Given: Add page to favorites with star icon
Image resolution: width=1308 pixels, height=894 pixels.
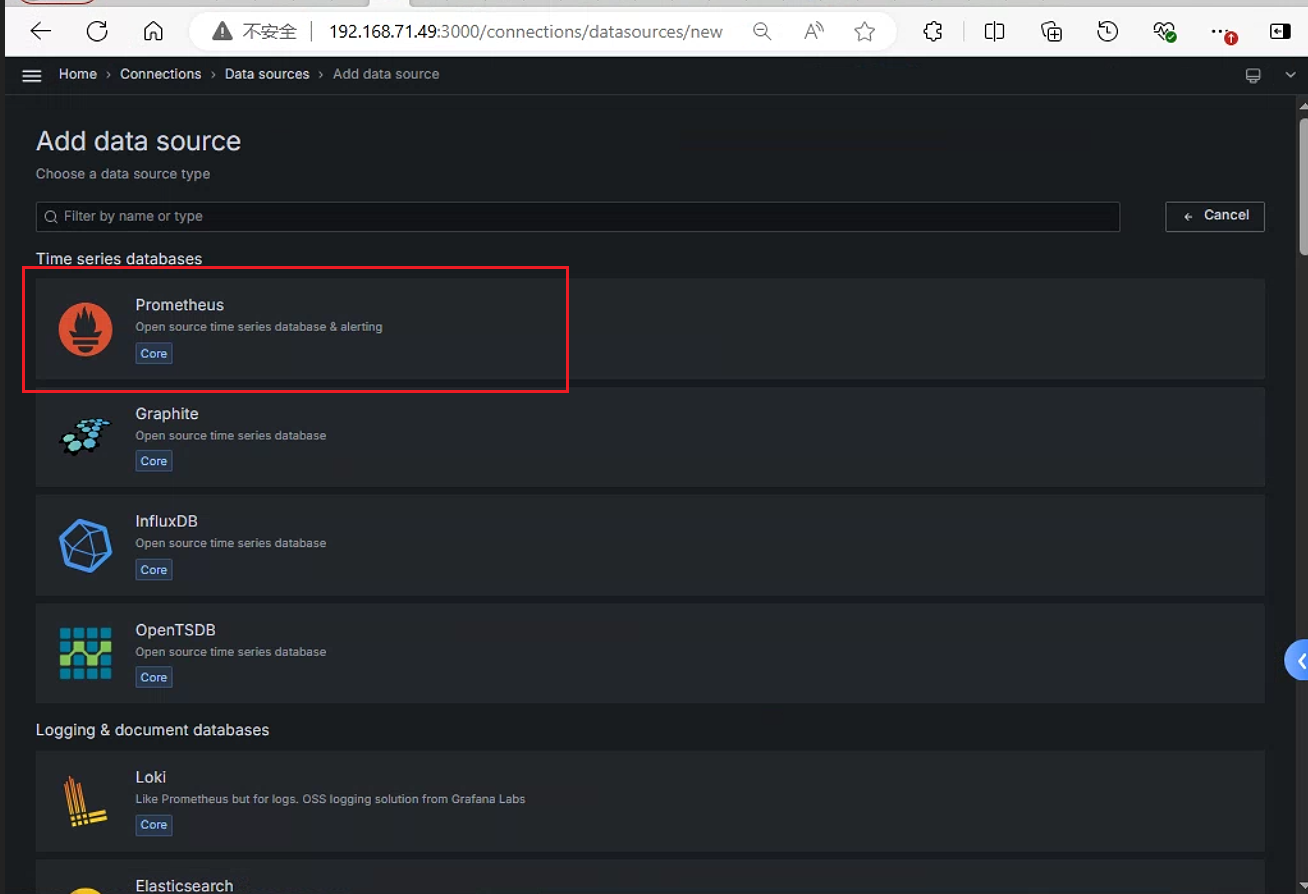Looking at the screenshot, I should pos(865,32).
